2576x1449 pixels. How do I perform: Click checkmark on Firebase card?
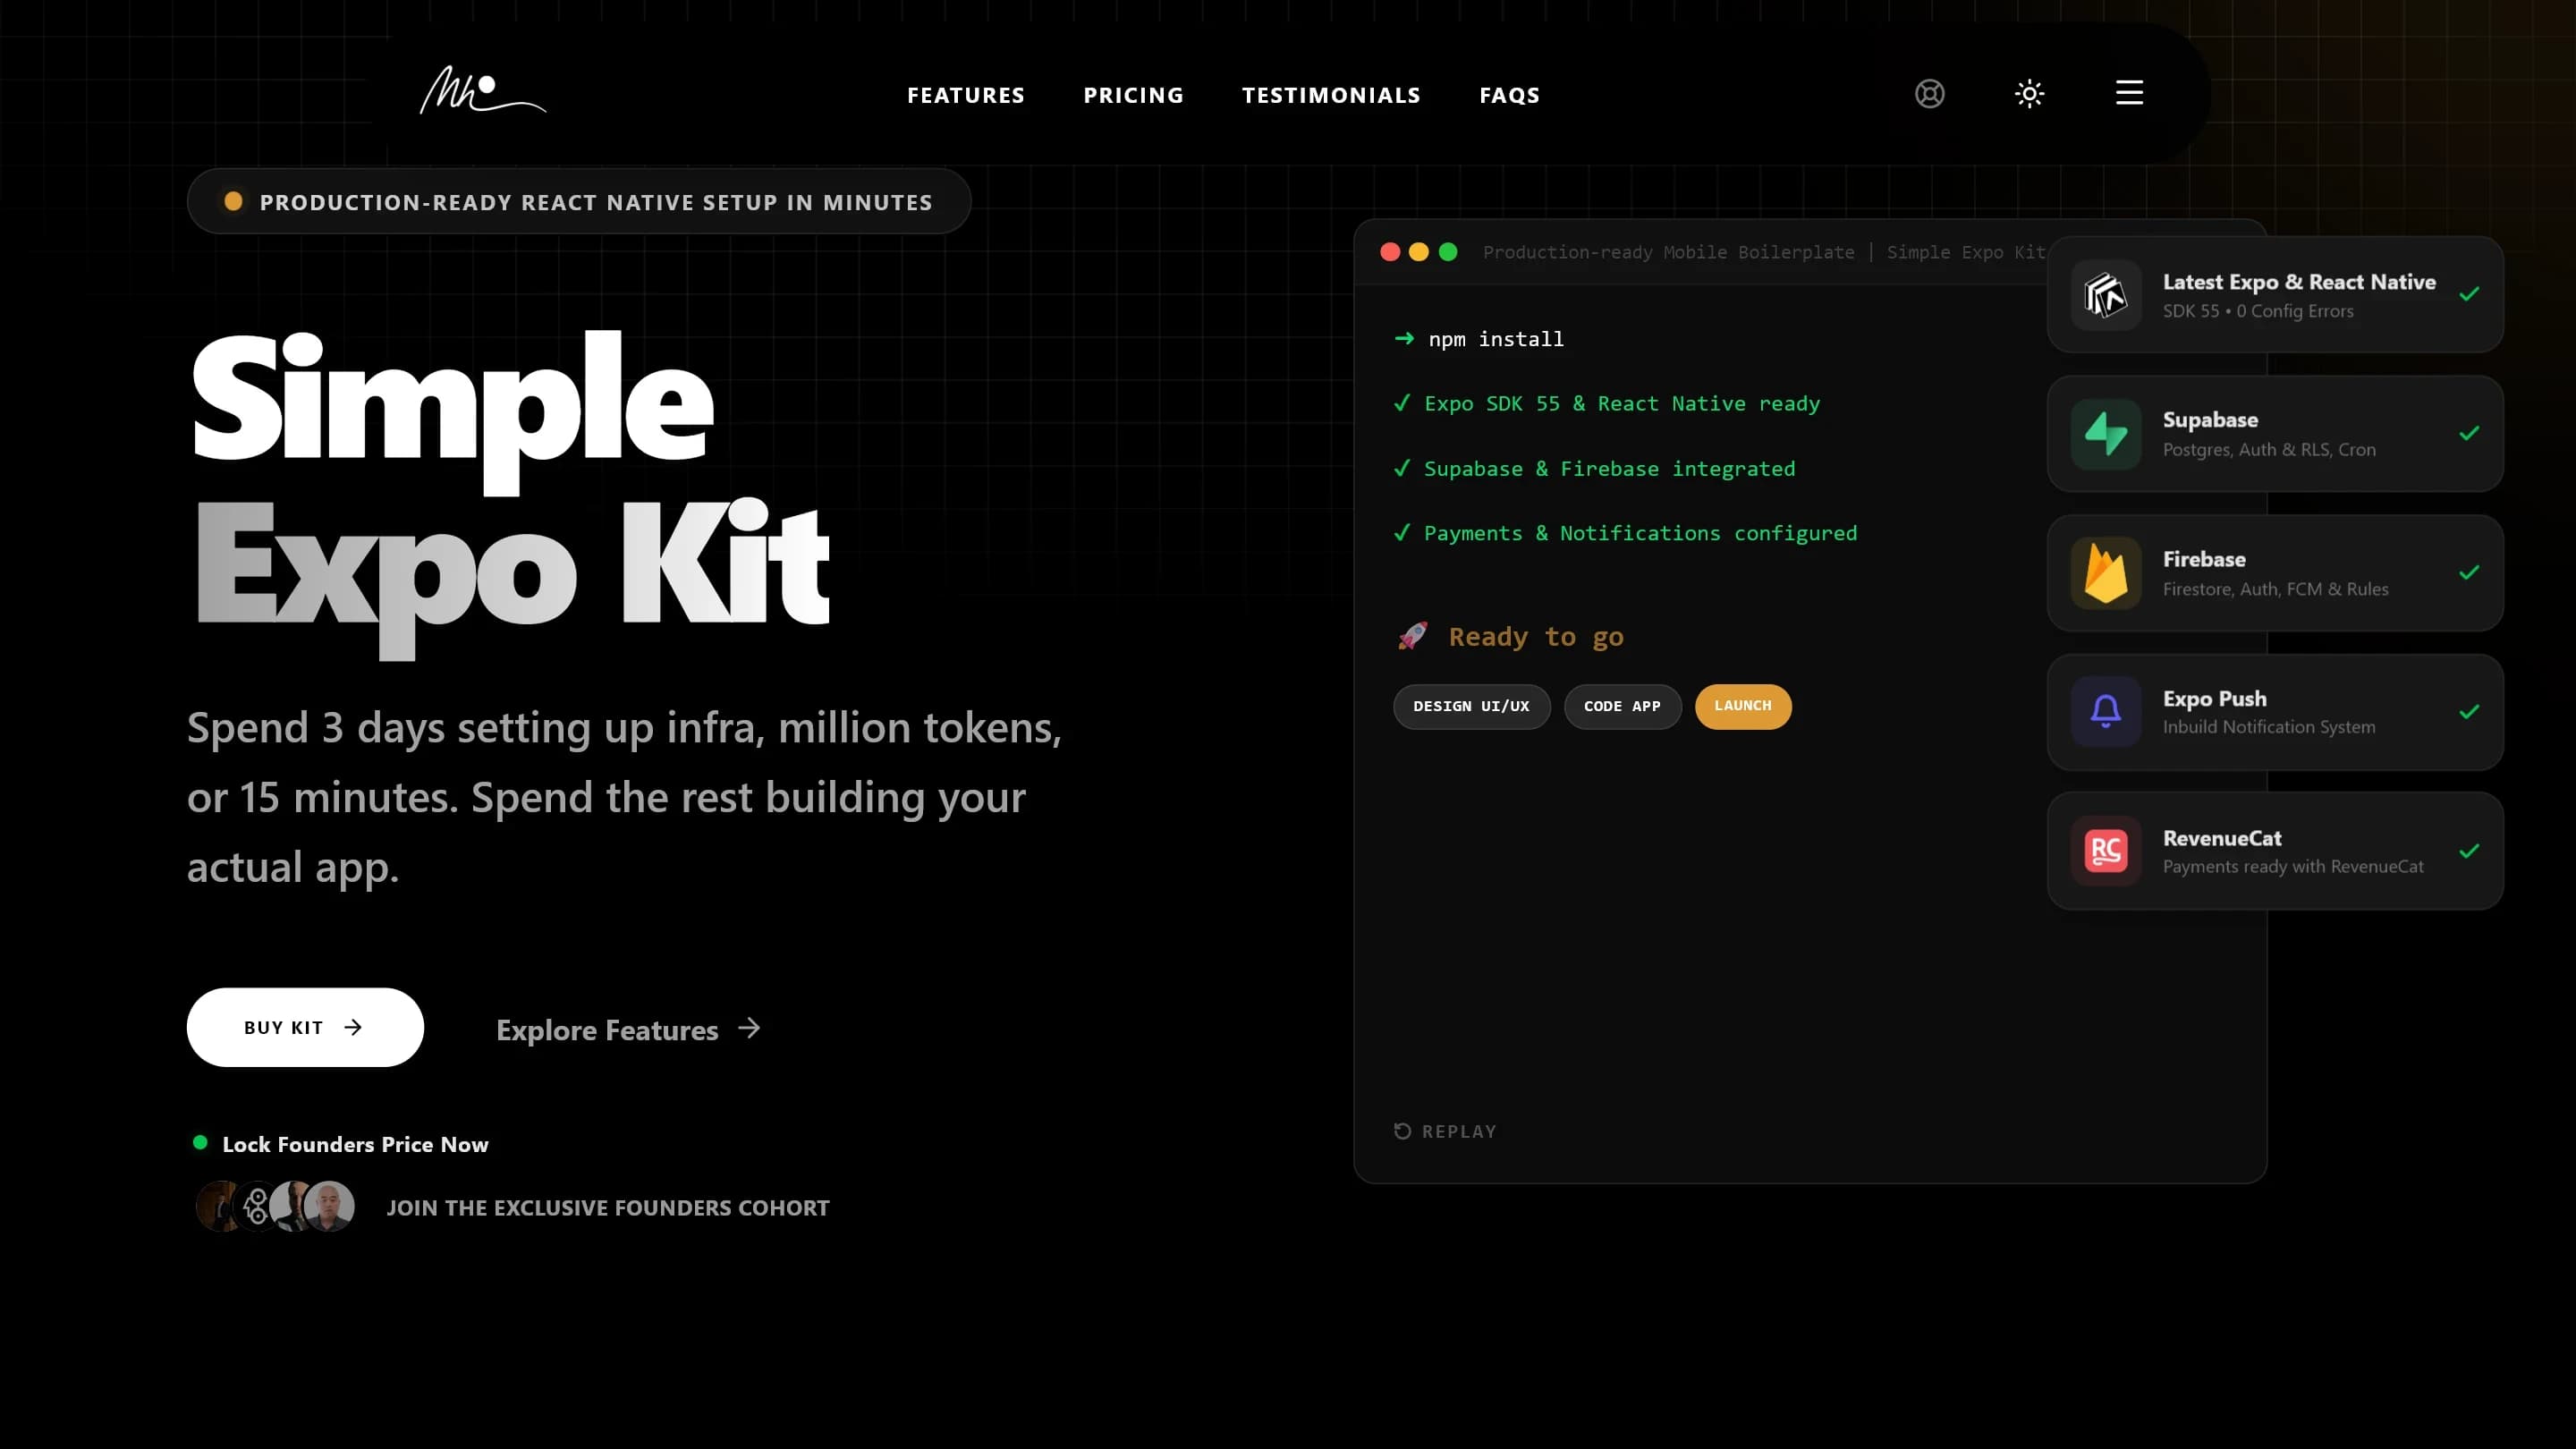2468,572
